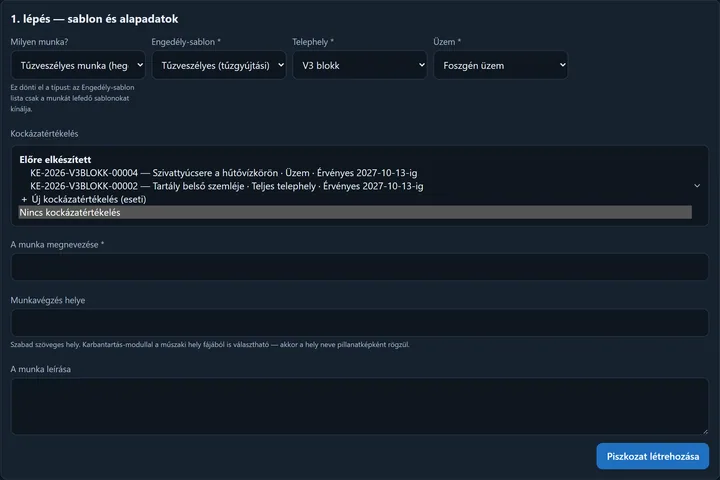Open the Engedély-sablon dropdown

pyautogui.click(x=219, y=65)
